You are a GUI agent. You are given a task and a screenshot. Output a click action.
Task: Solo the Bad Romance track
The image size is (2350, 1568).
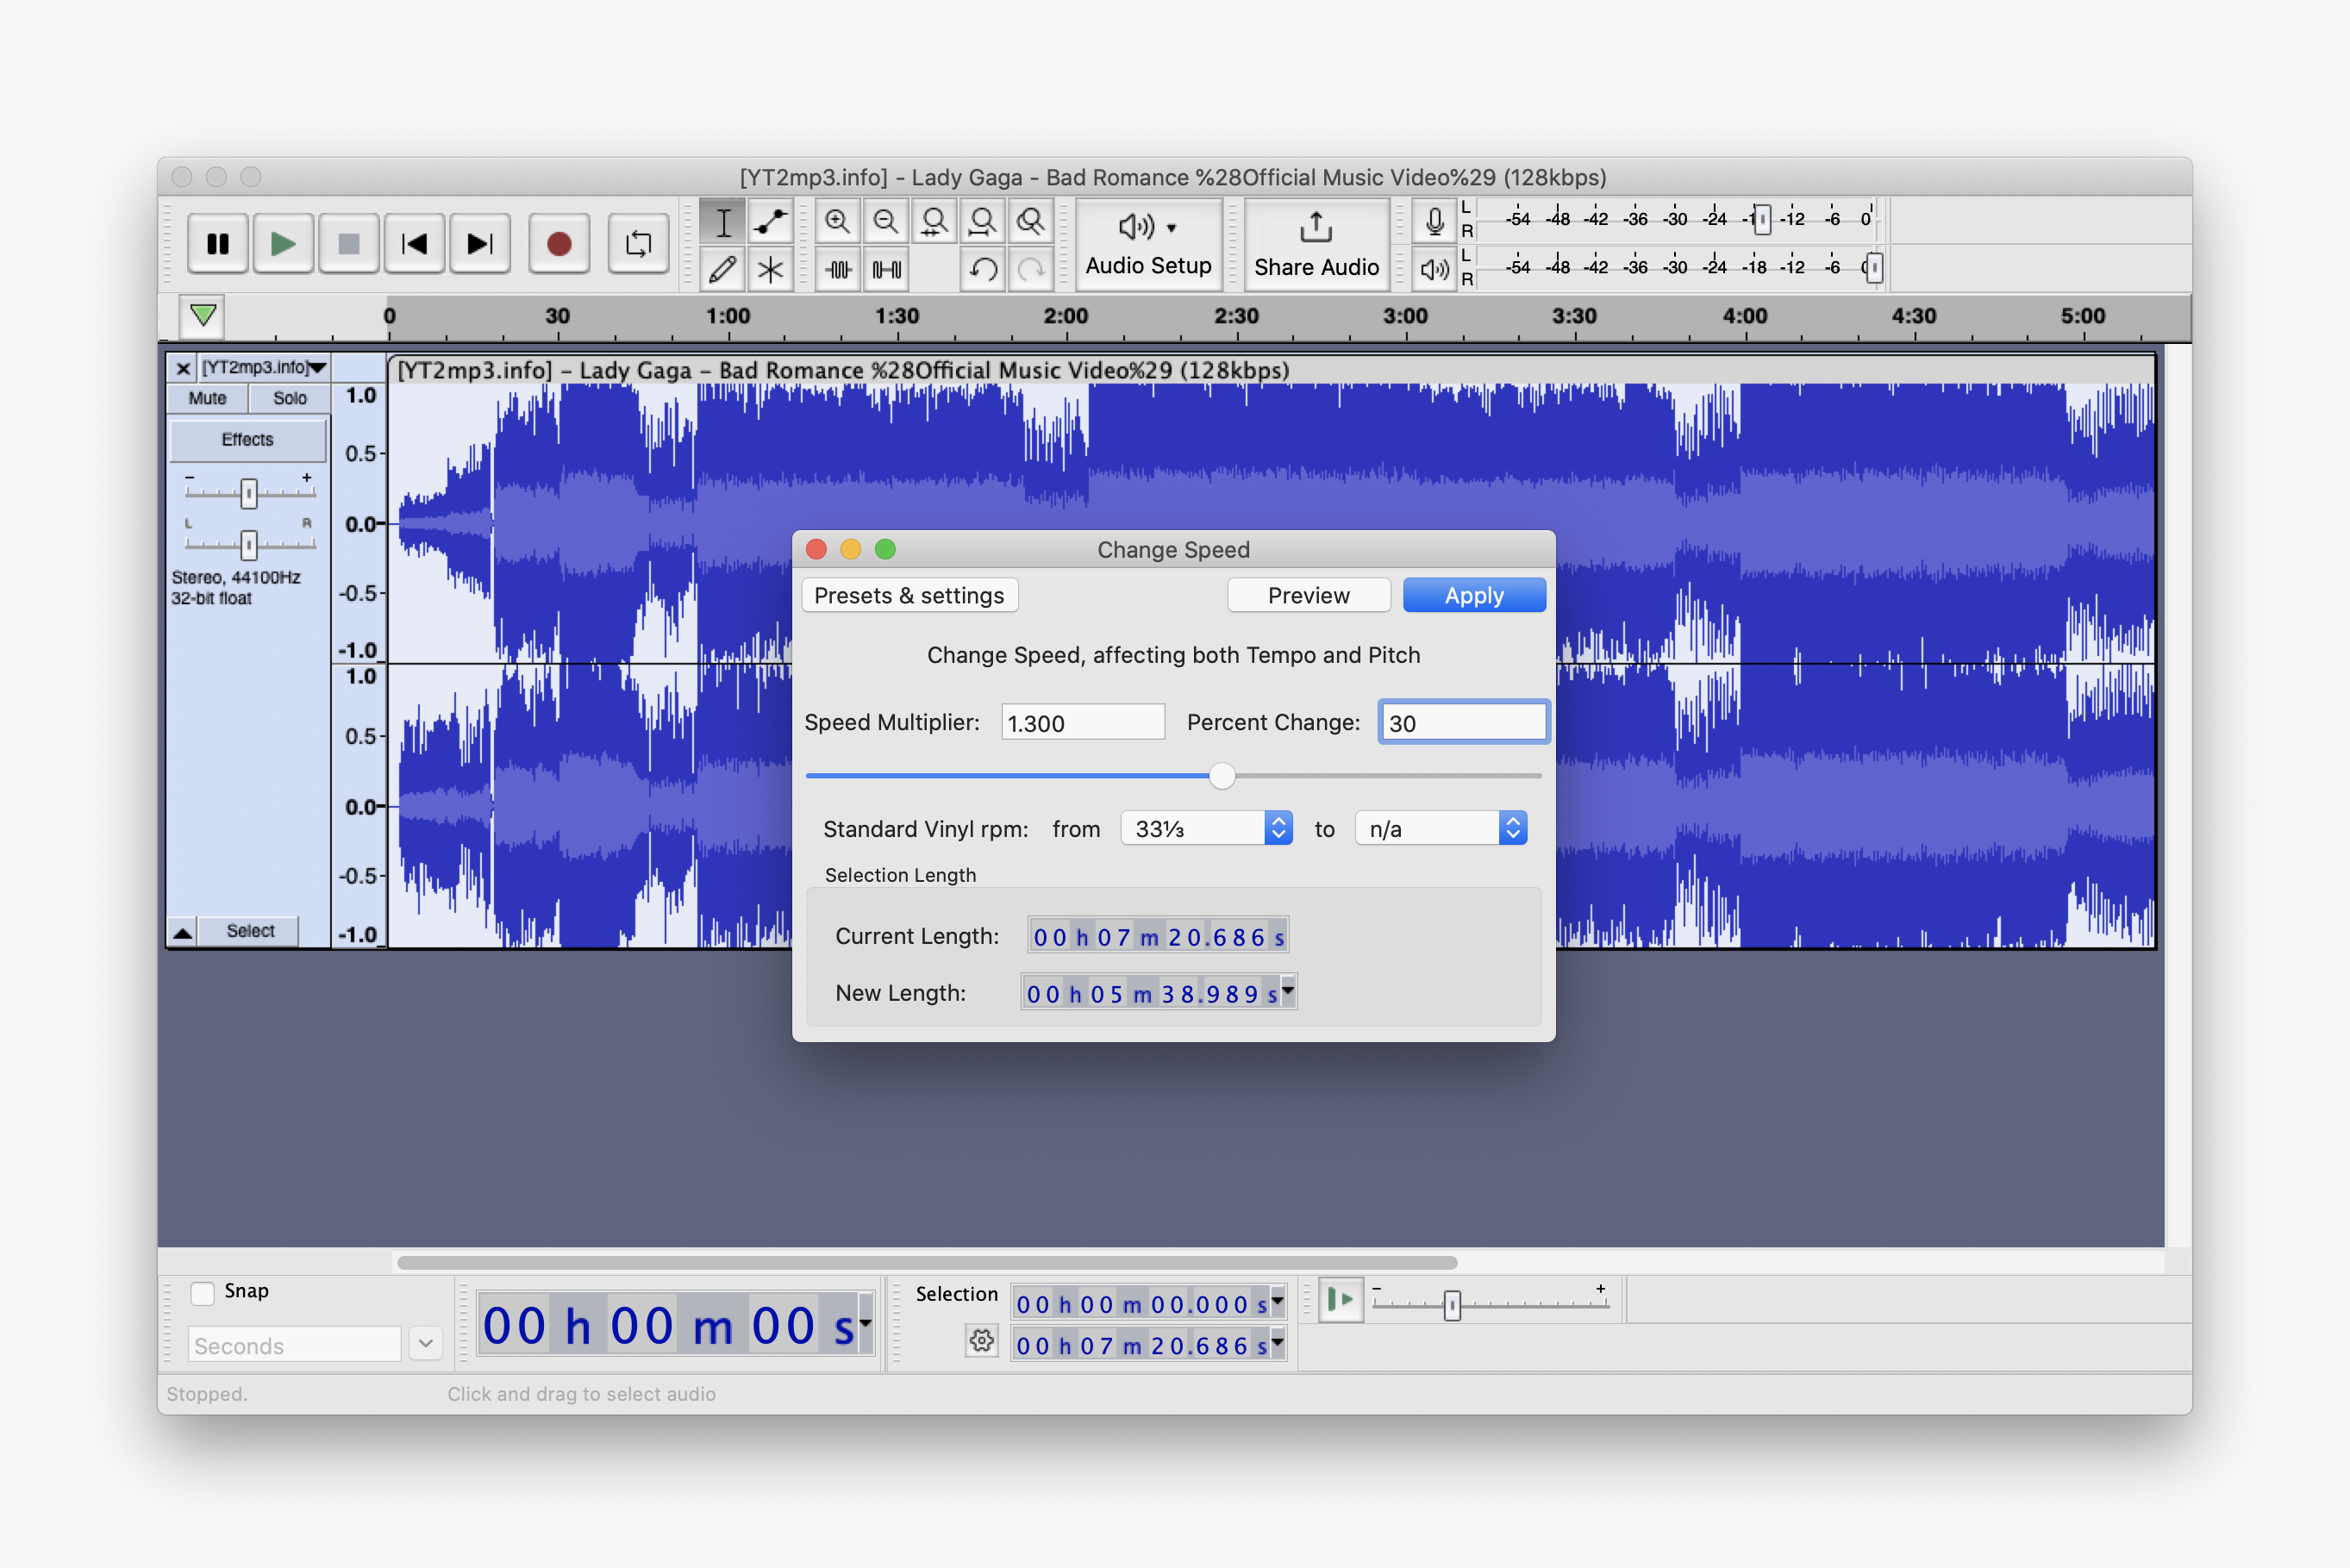[x=290, y=398]
